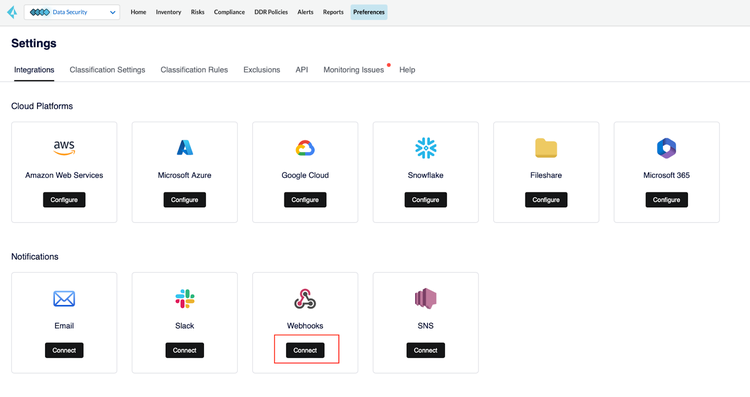Open Compliance in top navigation
This screenshot has height=397, width=750.
click(229, 12)
